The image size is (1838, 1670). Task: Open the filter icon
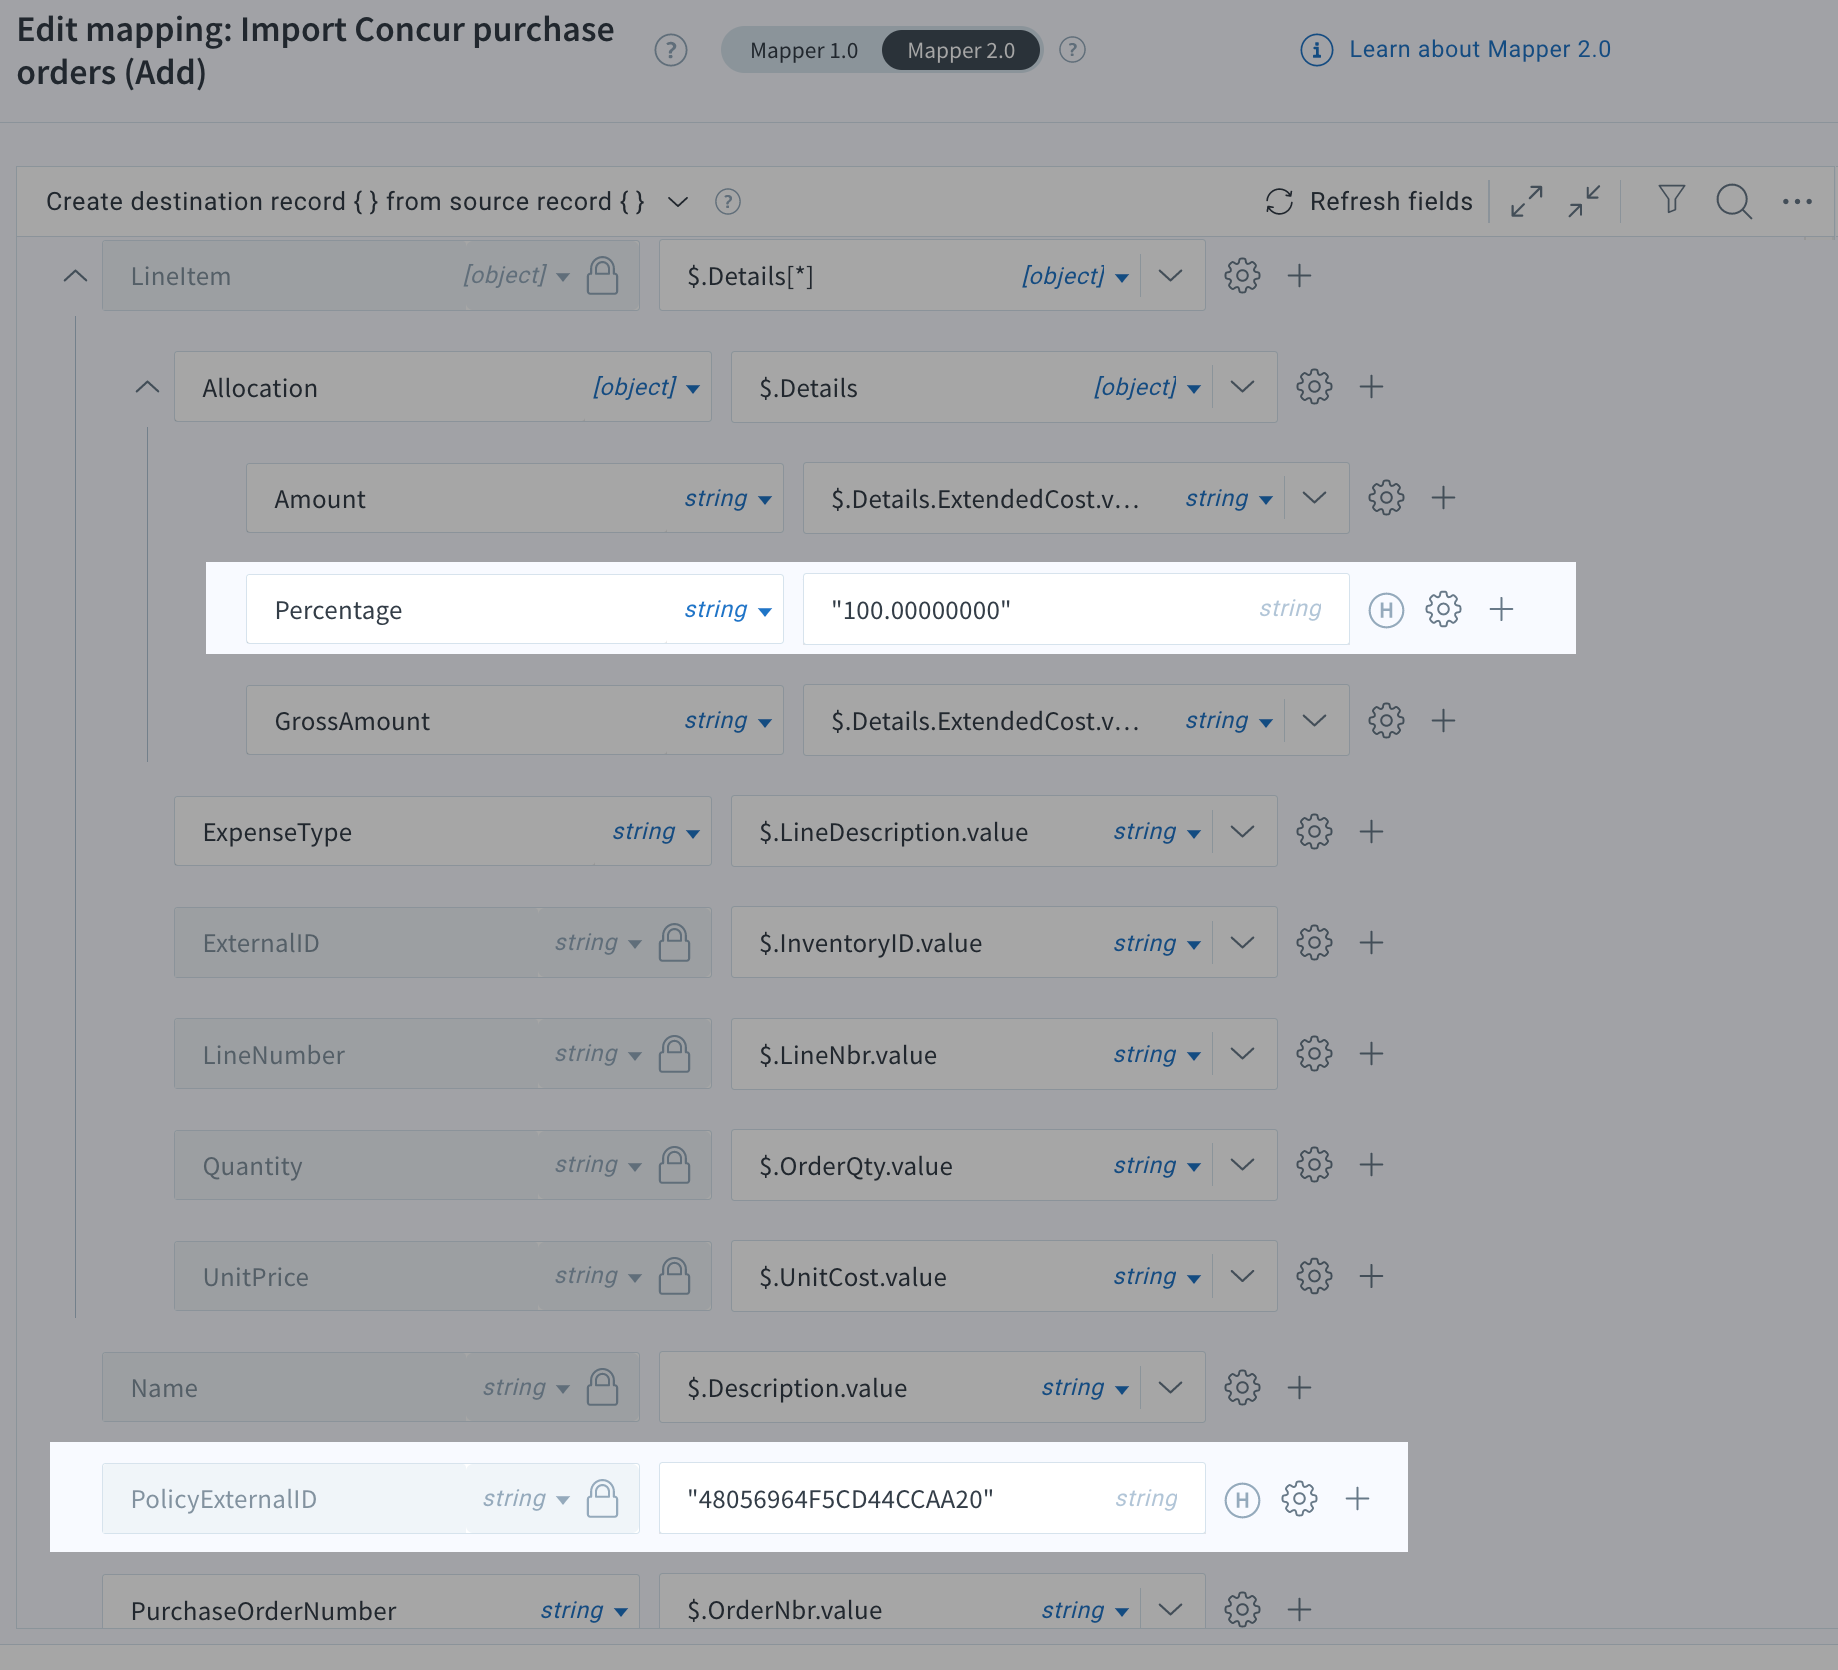[x=1671, y=200]
